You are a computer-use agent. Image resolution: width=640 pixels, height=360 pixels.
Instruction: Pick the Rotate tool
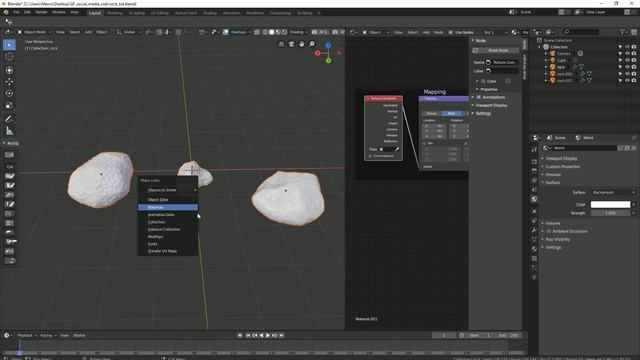pyautogui.click(x=9, y=93)
